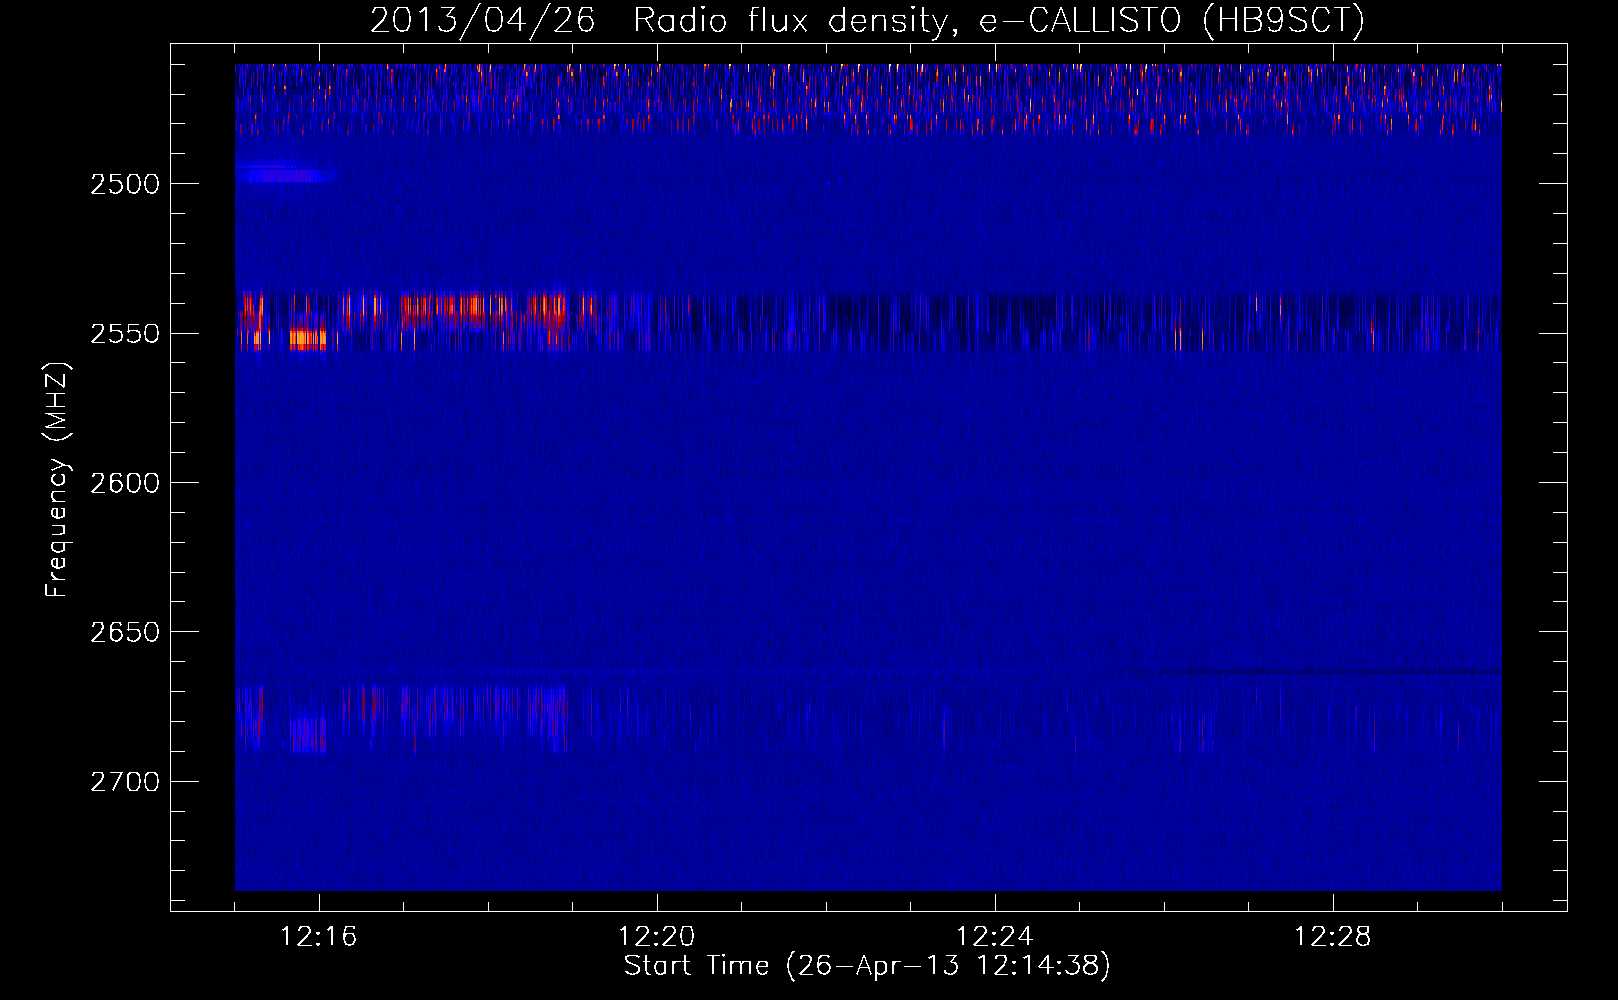Click the 12:24 time tick label
1618x1000 pixels.
pos(995,936)
